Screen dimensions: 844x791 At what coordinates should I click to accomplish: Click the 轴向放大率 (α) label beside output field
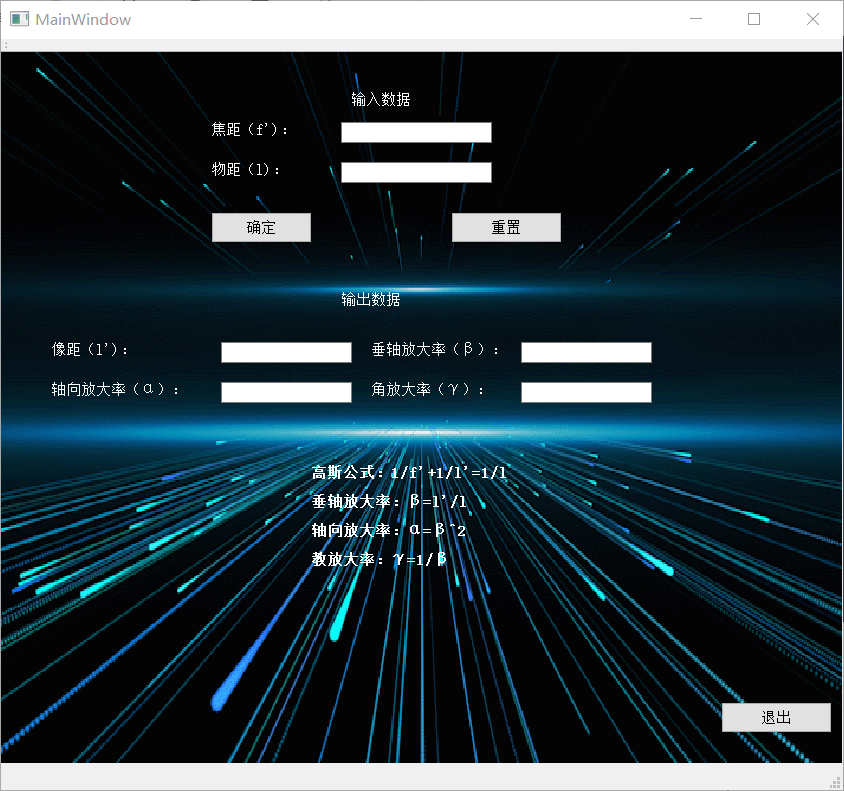[115, 390]
